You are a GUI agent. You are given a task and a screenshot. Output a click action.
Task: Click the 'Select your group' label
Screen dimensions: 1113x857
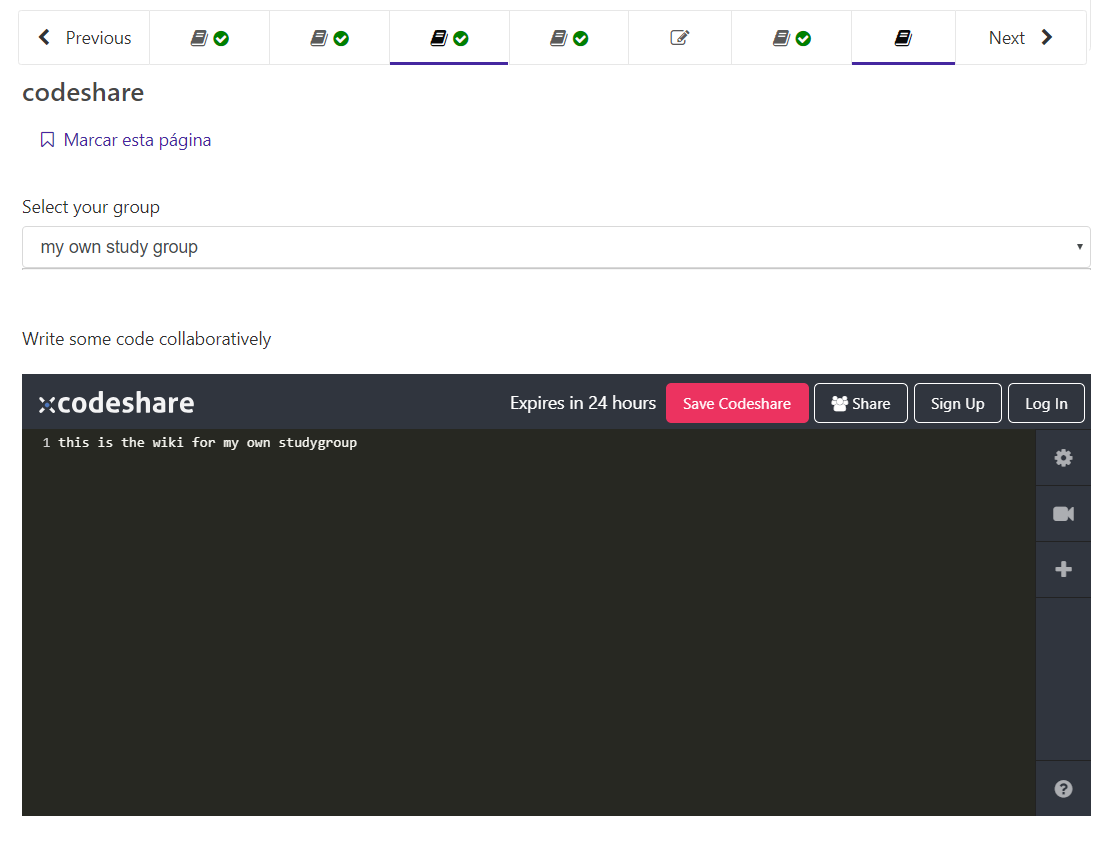(x=91, y=207)
